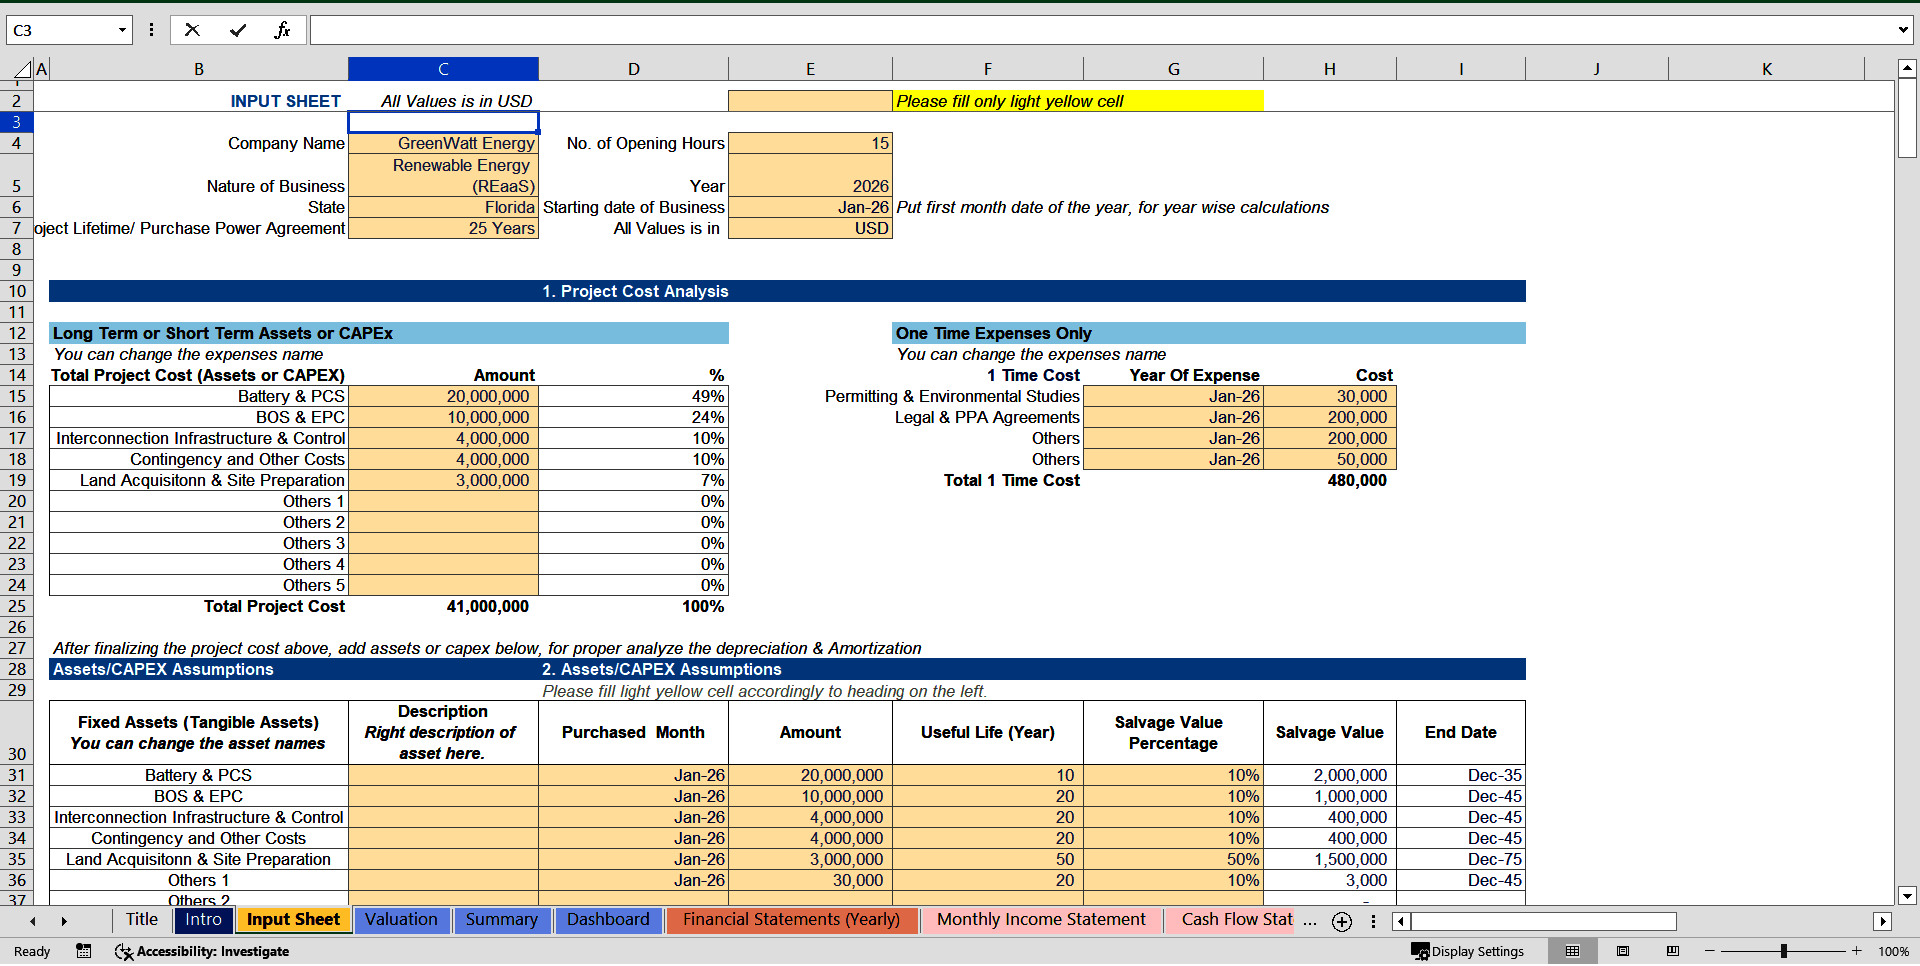Click Battery & PCS end date Dec-35
Viewport: 1920px width, 966px height.
click(x=1461, y=775)
